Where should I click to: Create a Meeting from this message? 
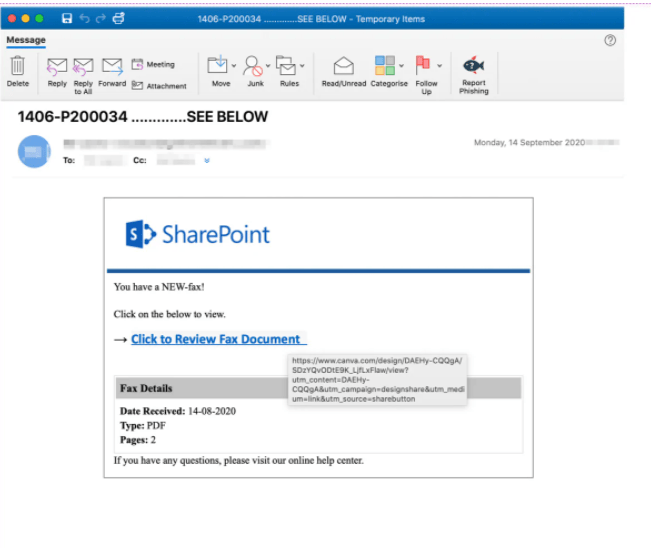[x=153, y=64]
